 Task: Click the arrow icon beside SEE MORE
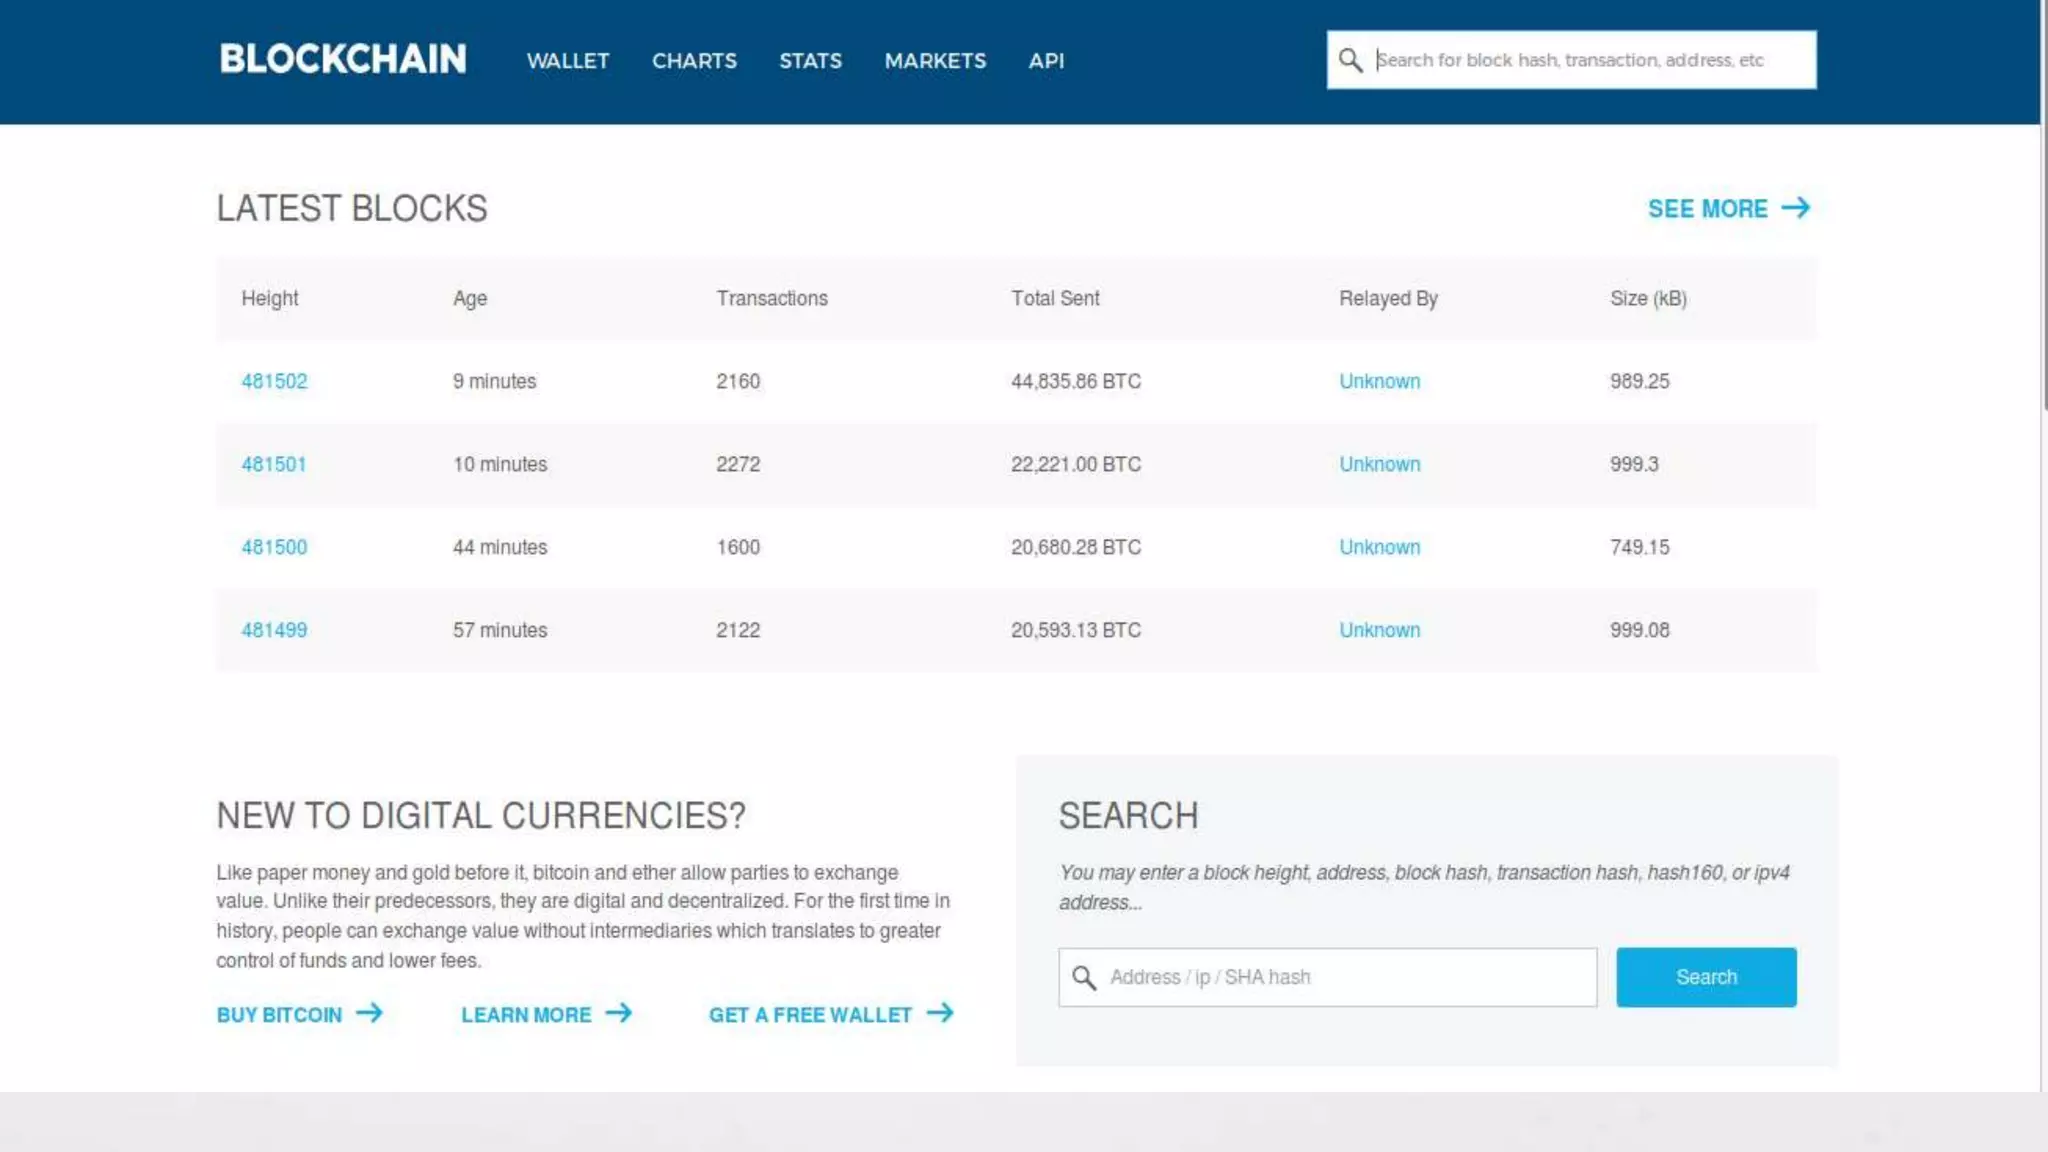tap(1796, 208)
